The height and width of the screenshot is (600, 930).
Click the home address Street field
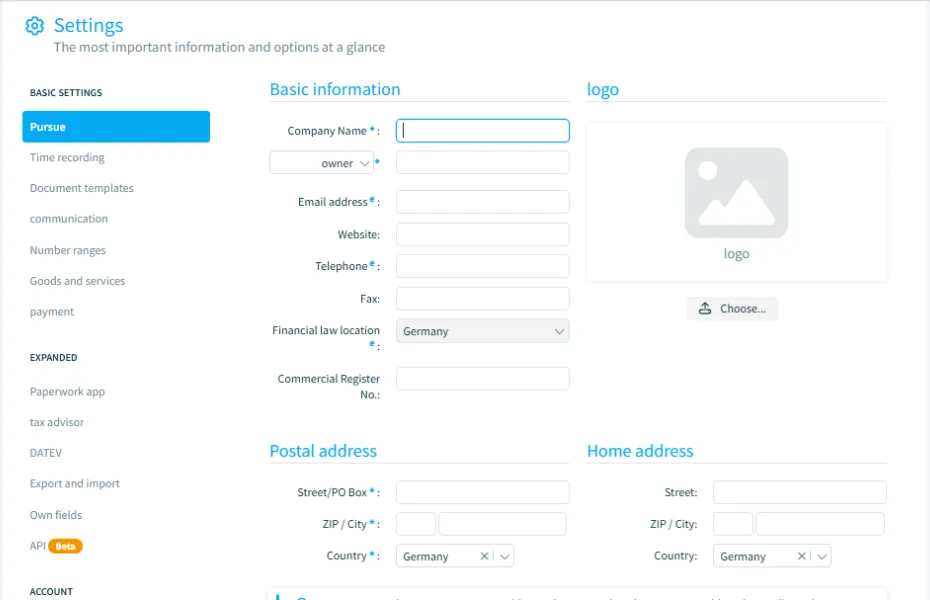[x=800, y=492]
